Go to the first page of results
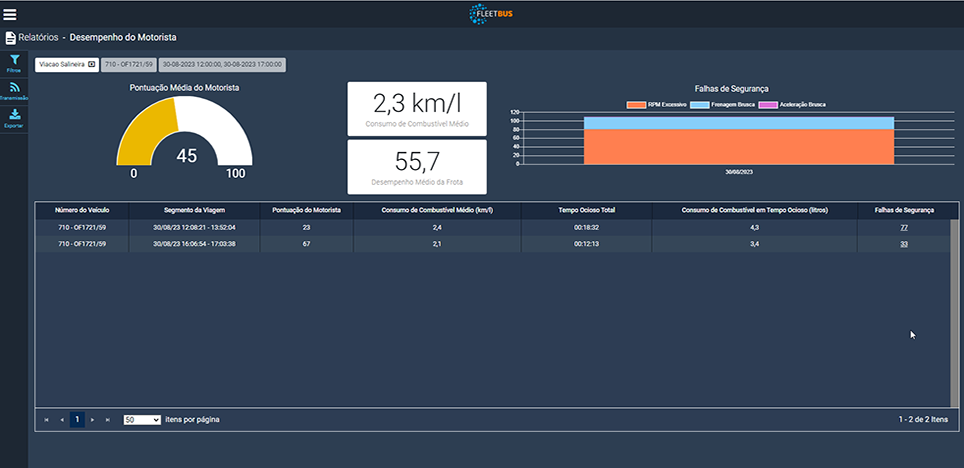This screenshot has width=964, height=468. 46,420
